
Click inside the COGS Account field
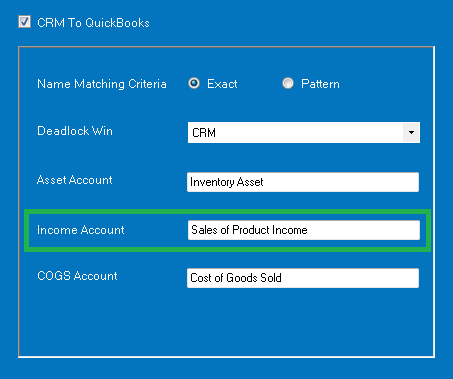[x=303, y=278]
